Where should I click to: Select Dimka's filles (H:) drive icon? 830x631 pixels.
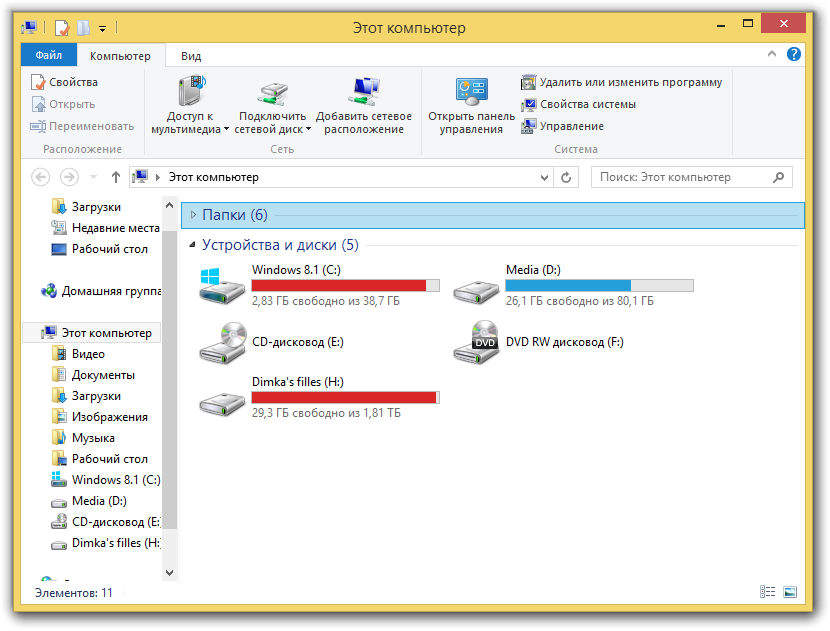[x=222, y=404]
